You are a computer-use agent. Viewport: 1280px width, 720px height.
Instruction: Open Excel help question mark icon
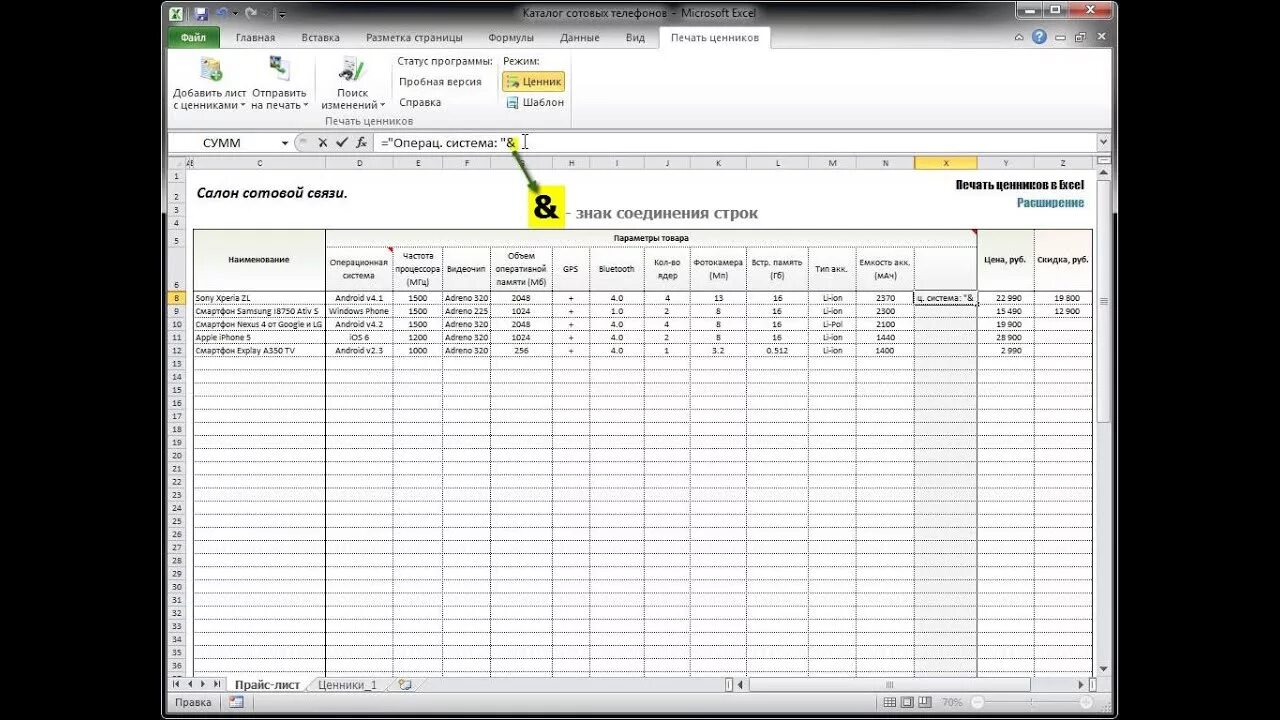(x=1039, y=37)
